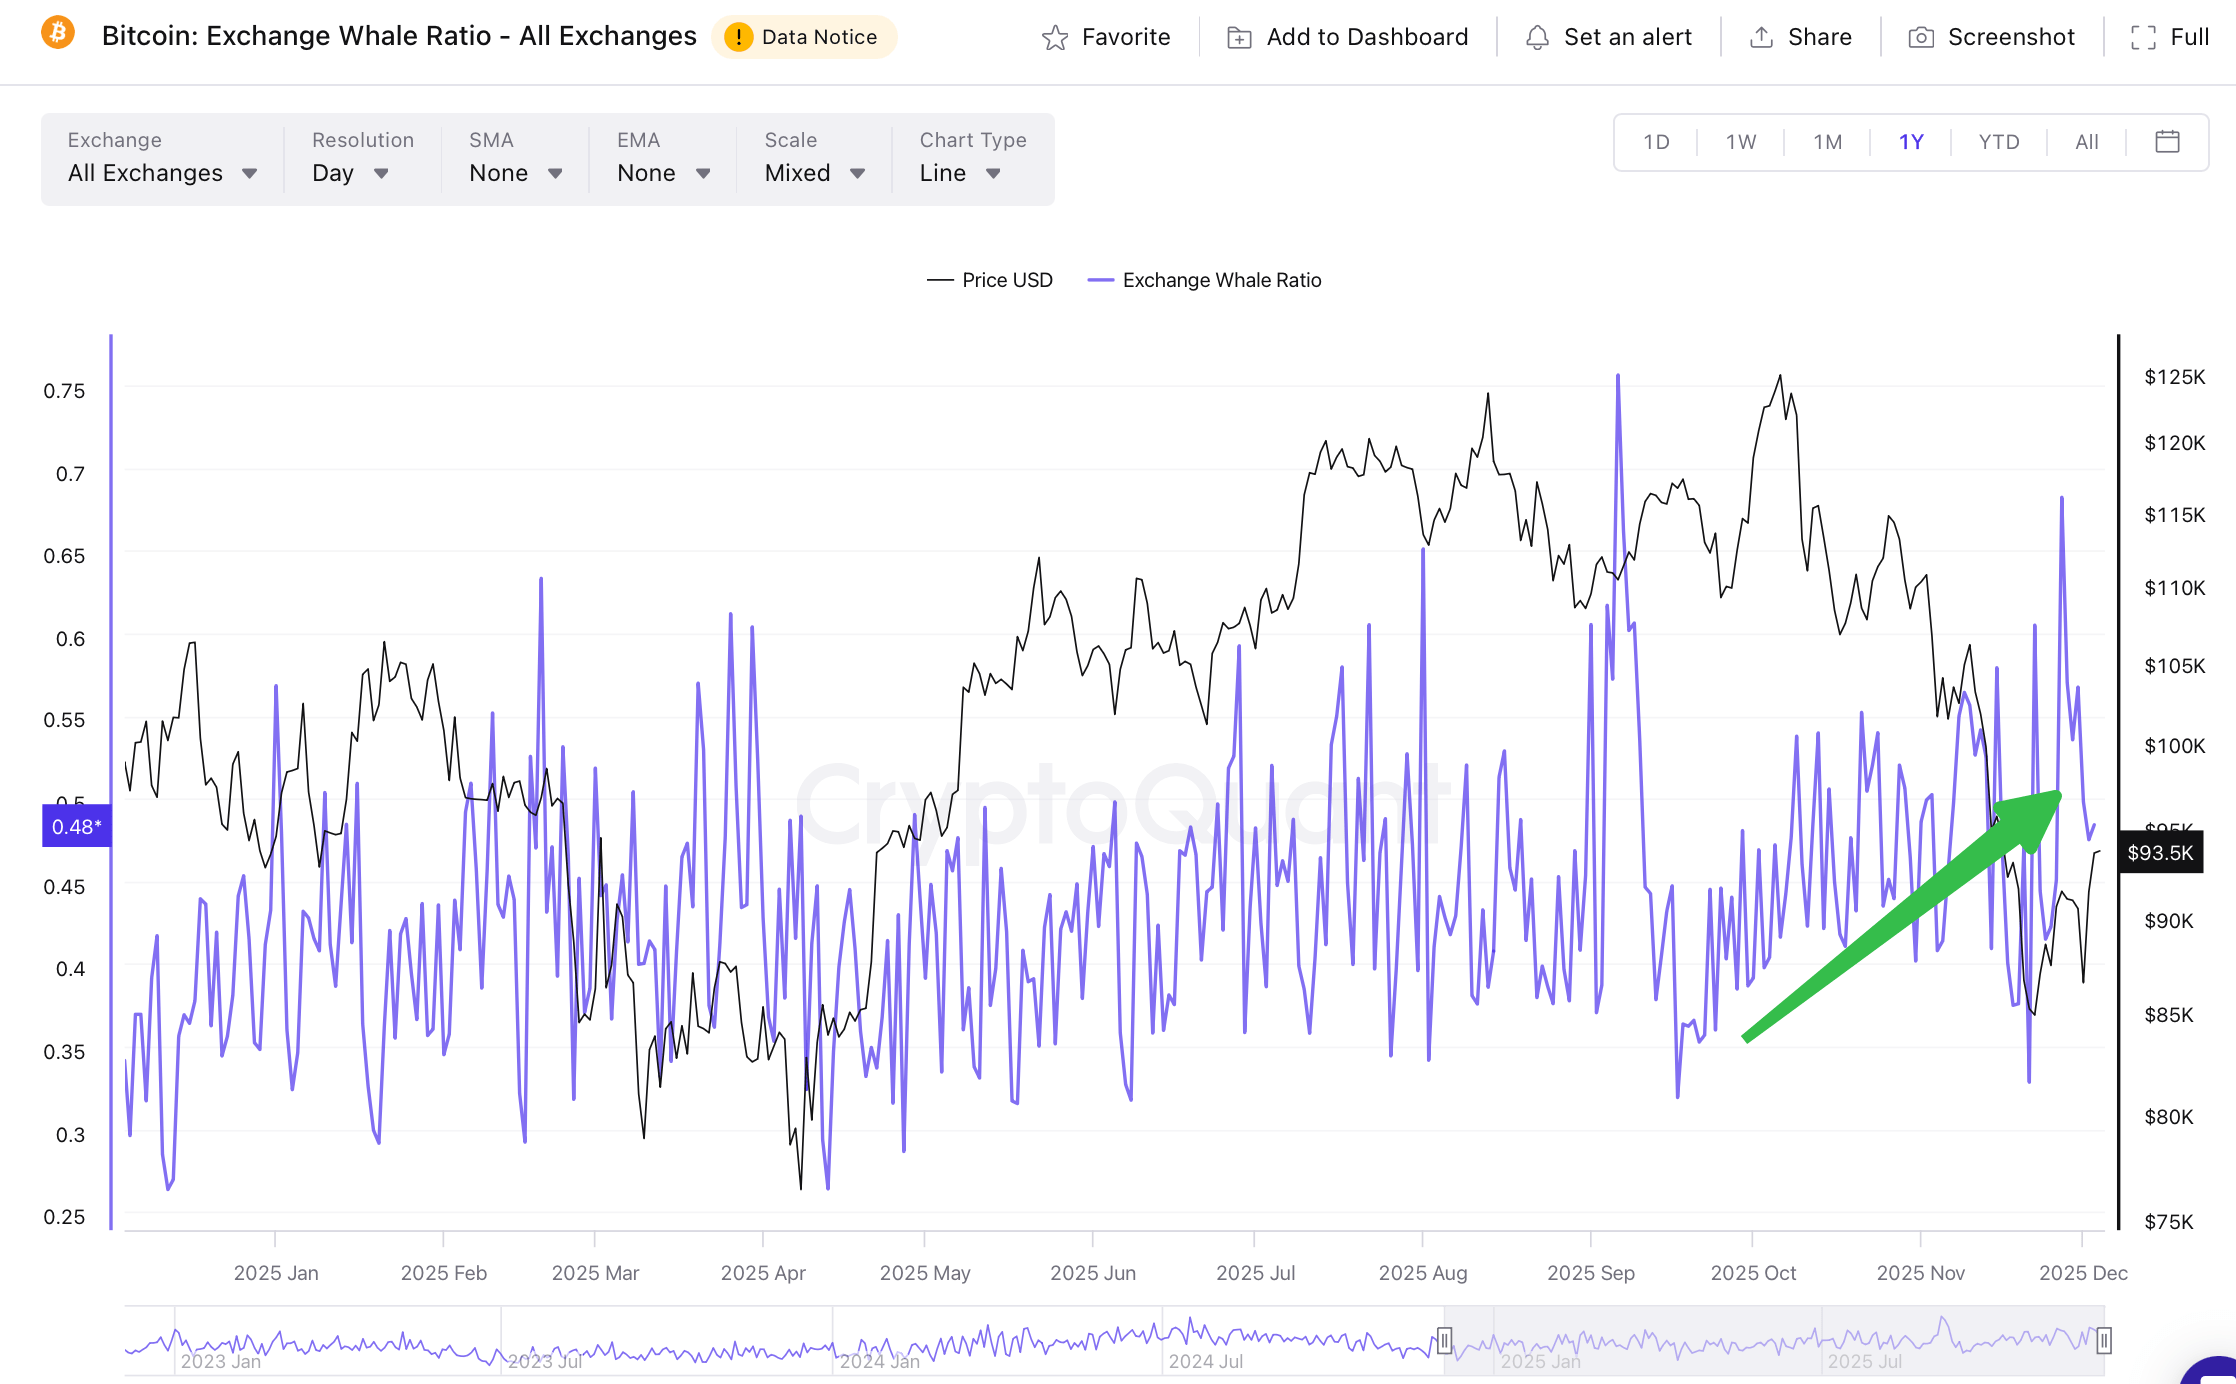The image size is (2236, 1384).
Task: Enter fullscreen with the Full icon
Action: [2144, 36]
